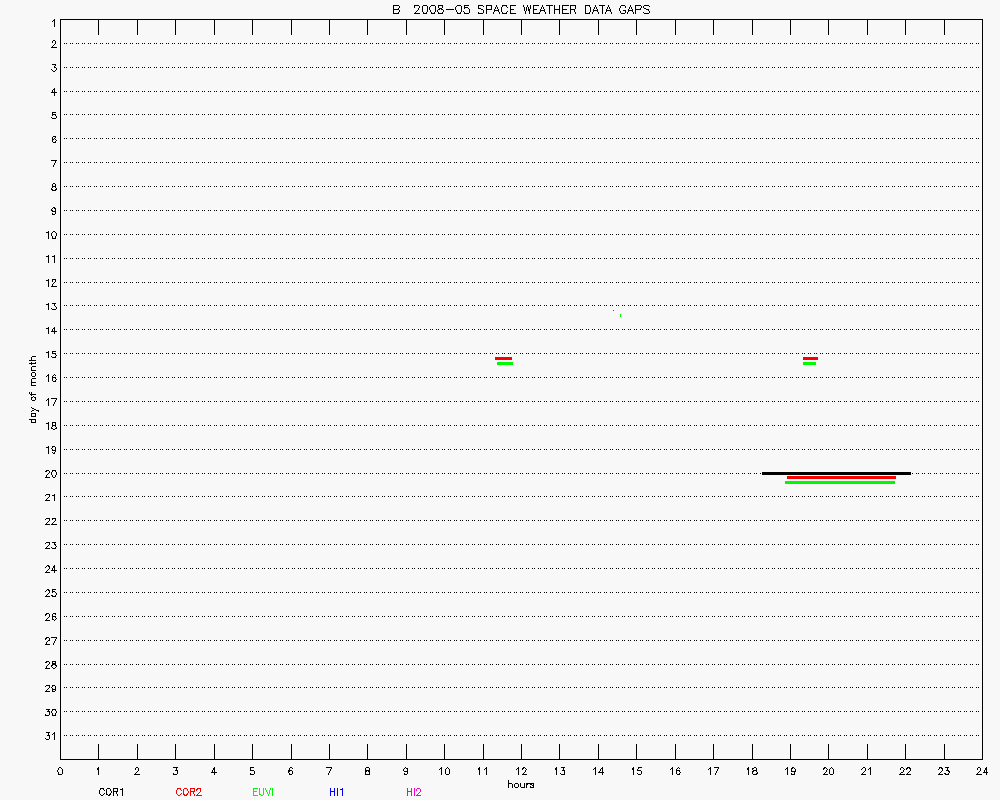Click the green EUVI gap bar on day 20
The image size is (1000, 800).
[840, 482]
